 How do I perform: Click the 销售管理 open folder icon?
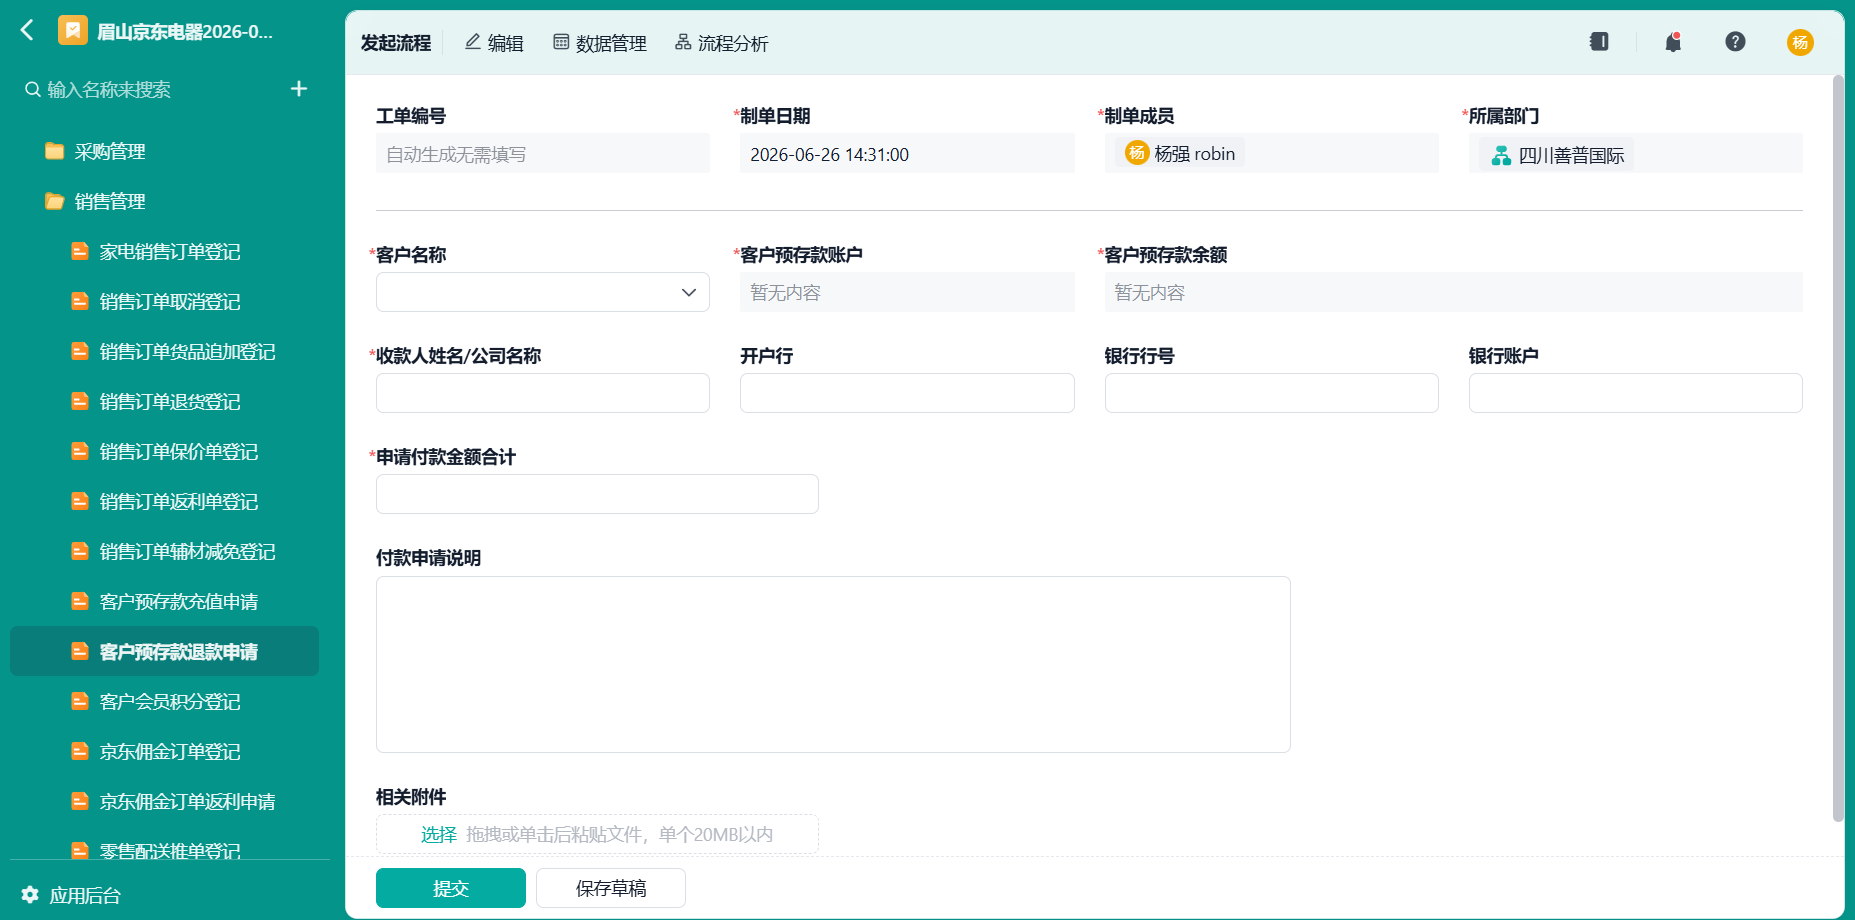click(x=55, y=201)
